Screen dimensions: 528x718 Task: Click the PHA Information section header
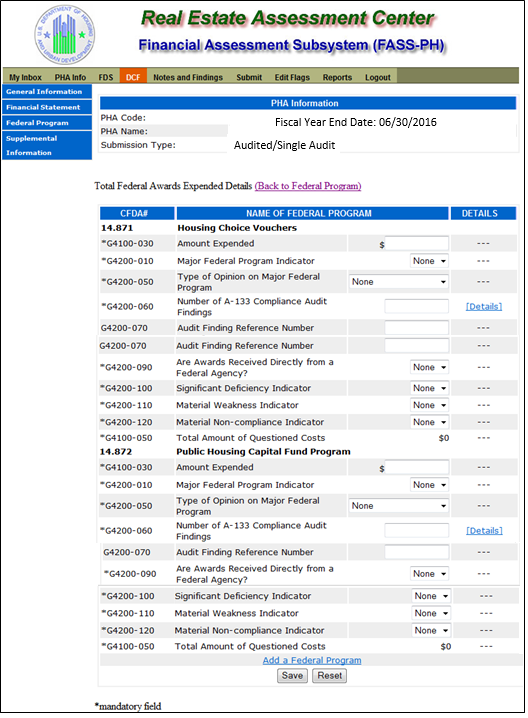click(308, 103)
